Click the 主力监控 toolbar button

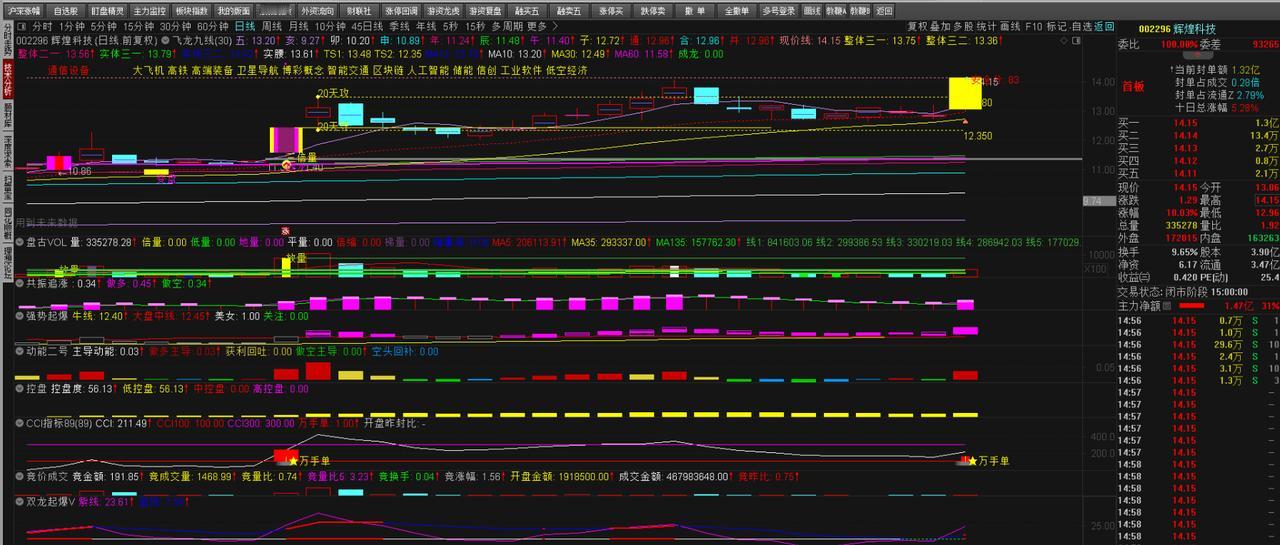149,10
